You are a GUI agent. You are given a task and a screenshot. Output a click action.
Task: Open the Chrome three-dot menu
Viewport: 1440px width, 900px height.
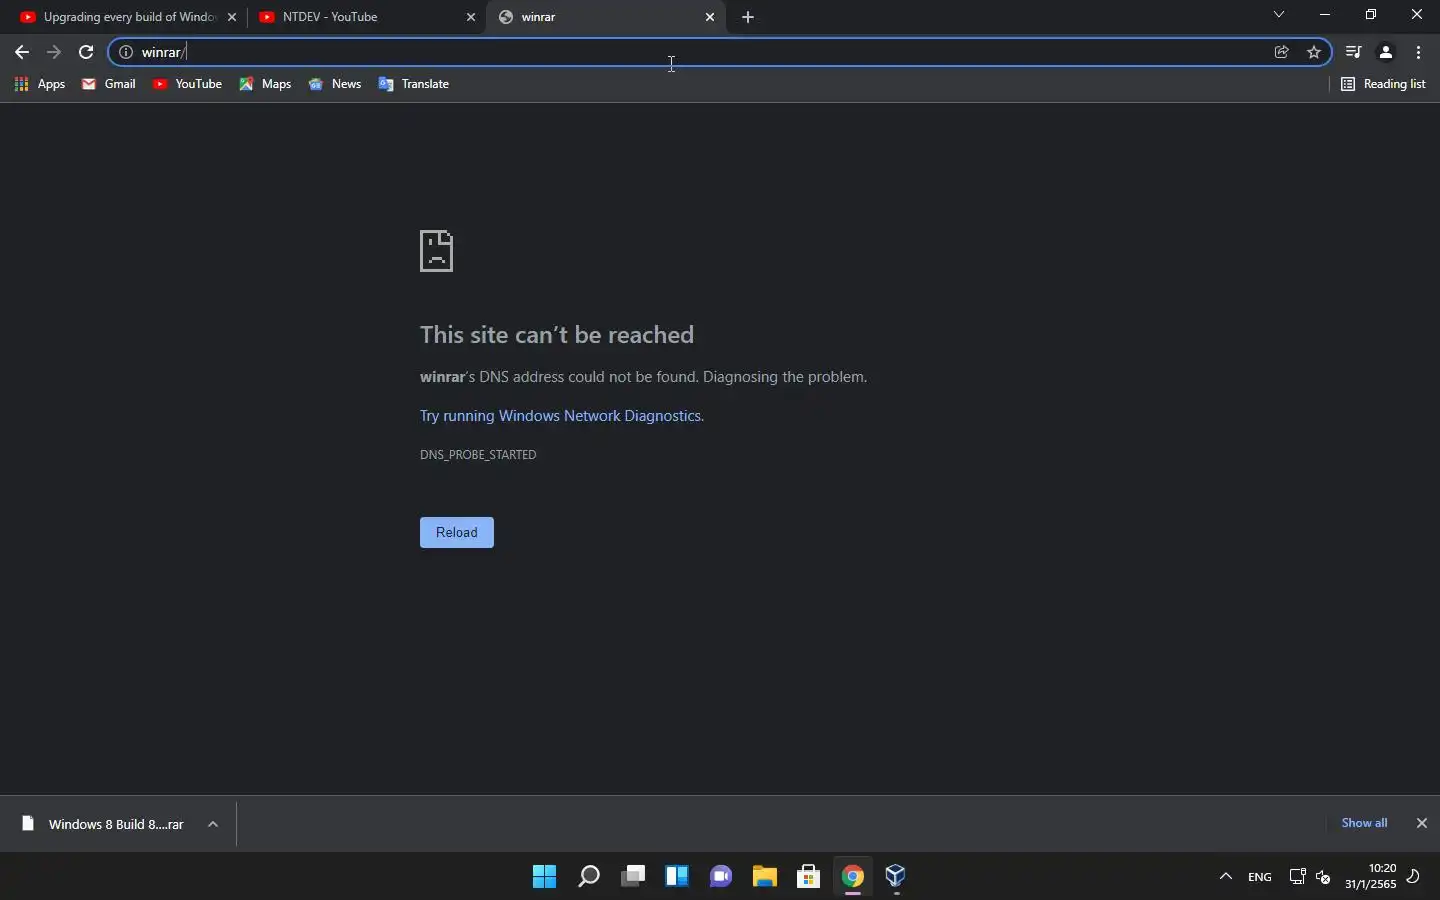[1420, 52]
